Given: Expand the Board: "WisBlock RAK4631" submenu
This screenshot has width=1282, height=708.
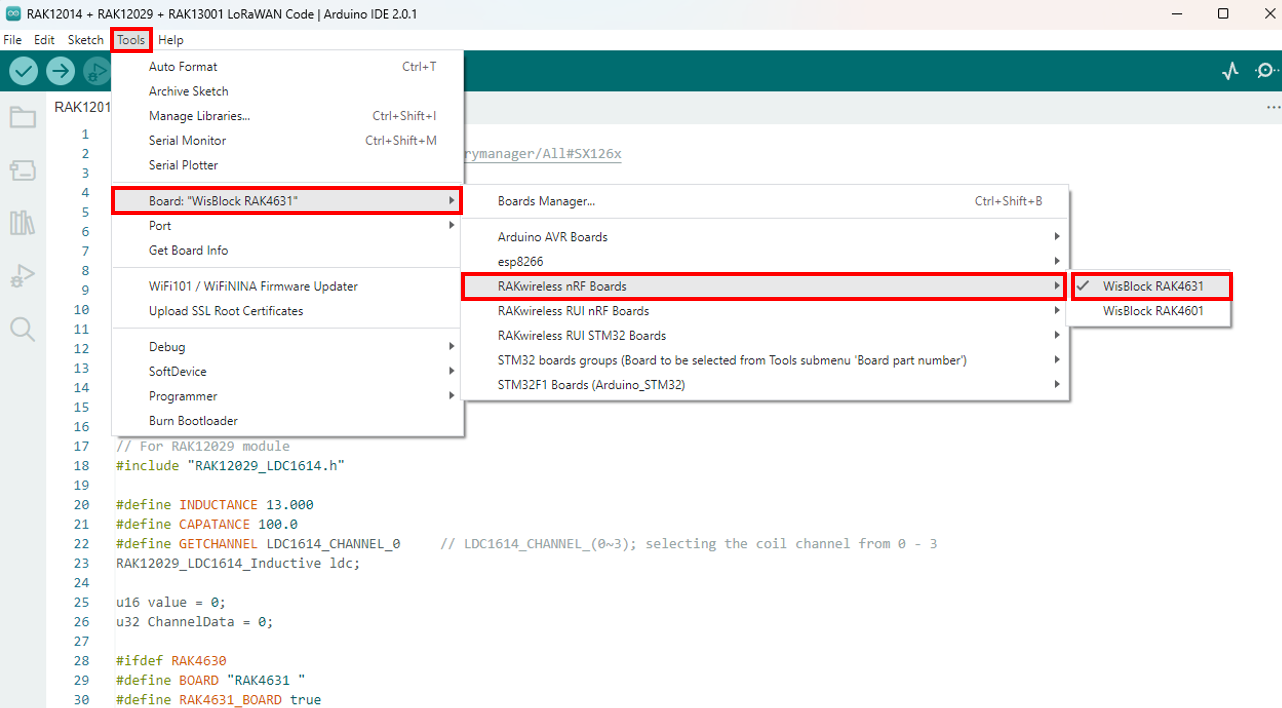Looking at the screenshot, I should pos(286,201).
